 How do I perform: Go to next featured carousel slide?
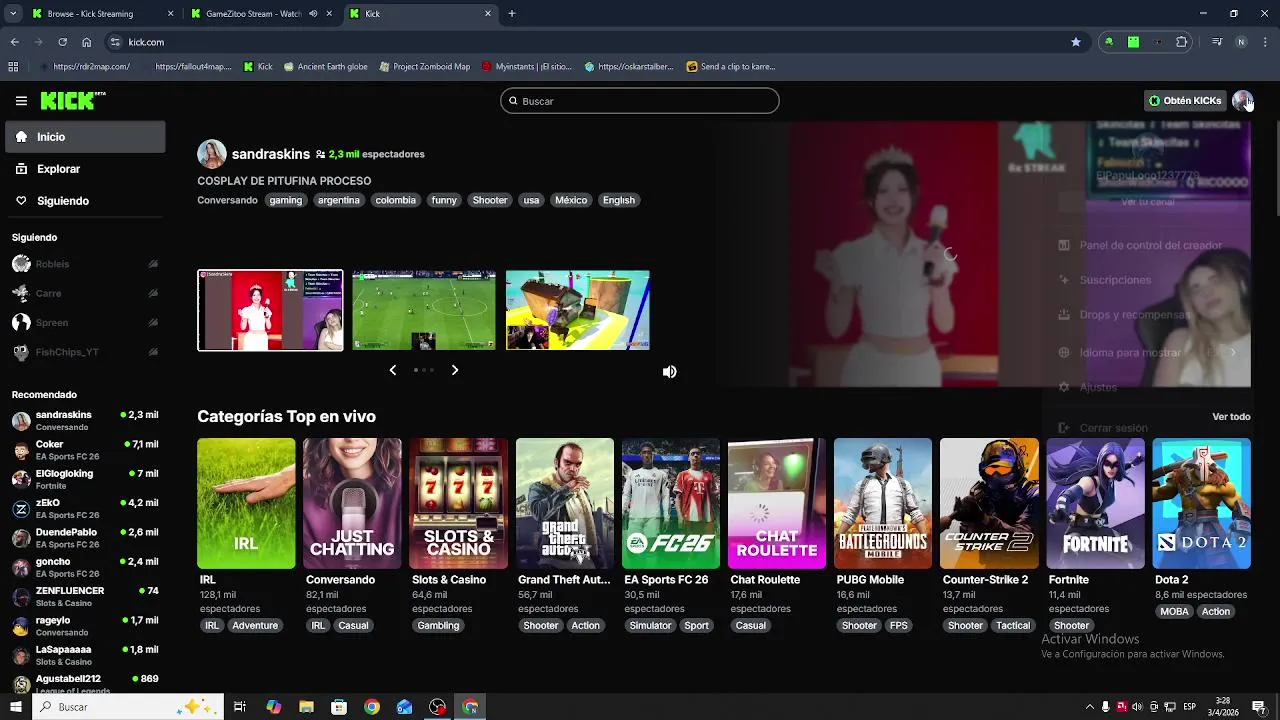coord(455,370)
